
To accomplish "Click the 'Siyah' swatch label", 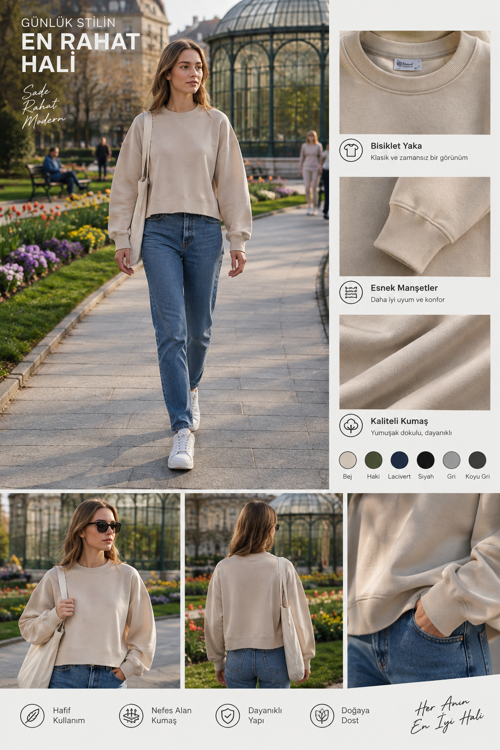I will (425, 476).
